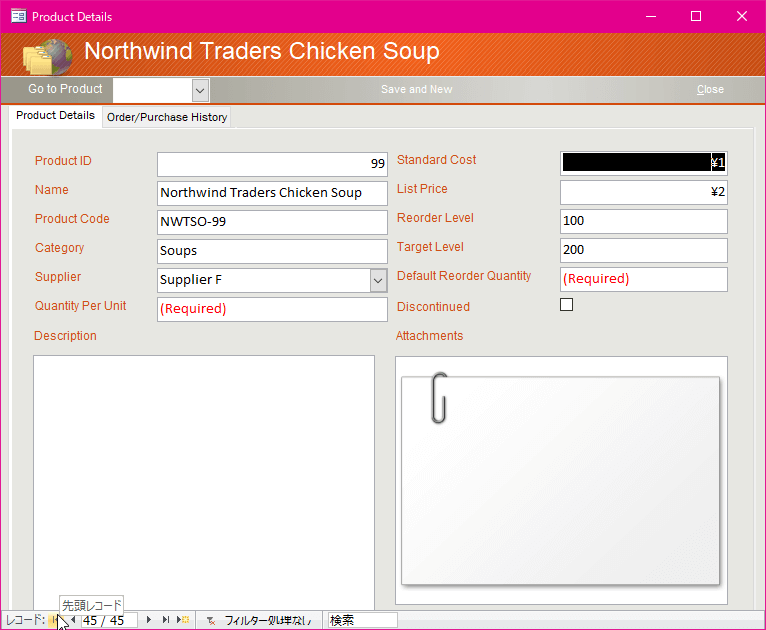Go to next record arrow
766x630 pixels.
coord(149,620)
